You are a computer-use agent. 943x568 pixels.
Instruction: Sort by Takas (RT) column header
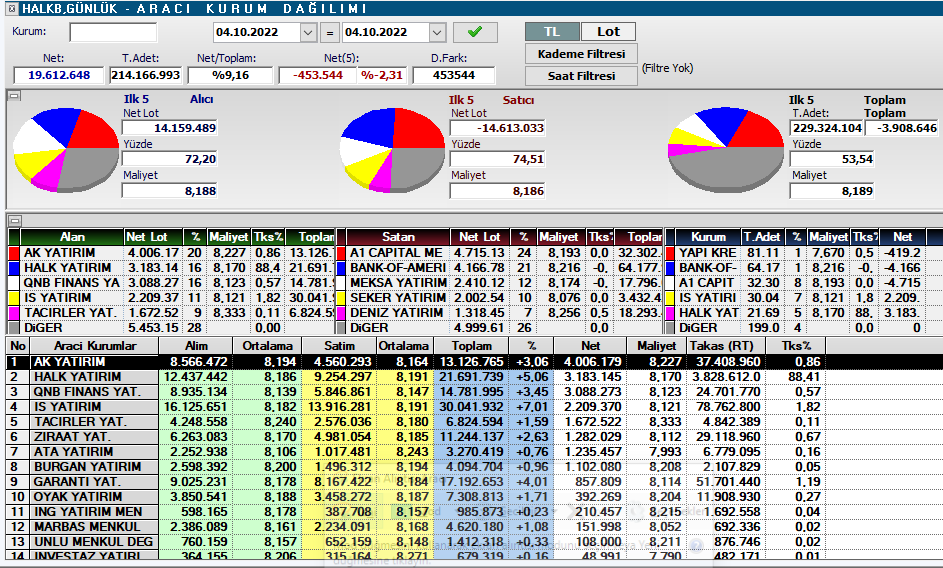click(726, 346)
